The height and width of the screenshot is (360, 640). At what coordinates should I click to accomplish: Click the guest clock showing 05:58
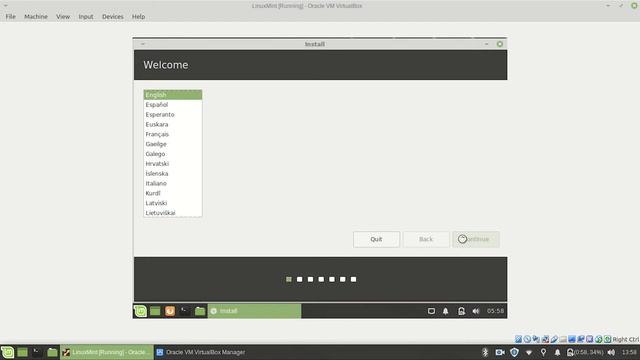pyautogui.click(x=495, y=311)
